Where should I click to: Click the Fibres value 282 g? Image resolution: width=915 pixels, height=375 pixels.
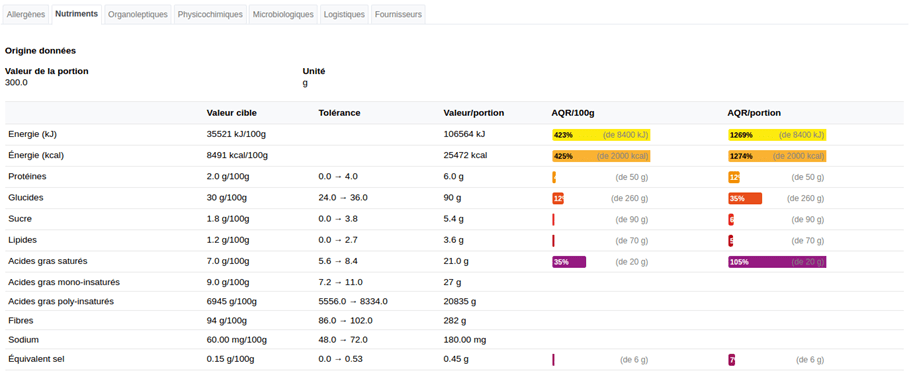455,321
